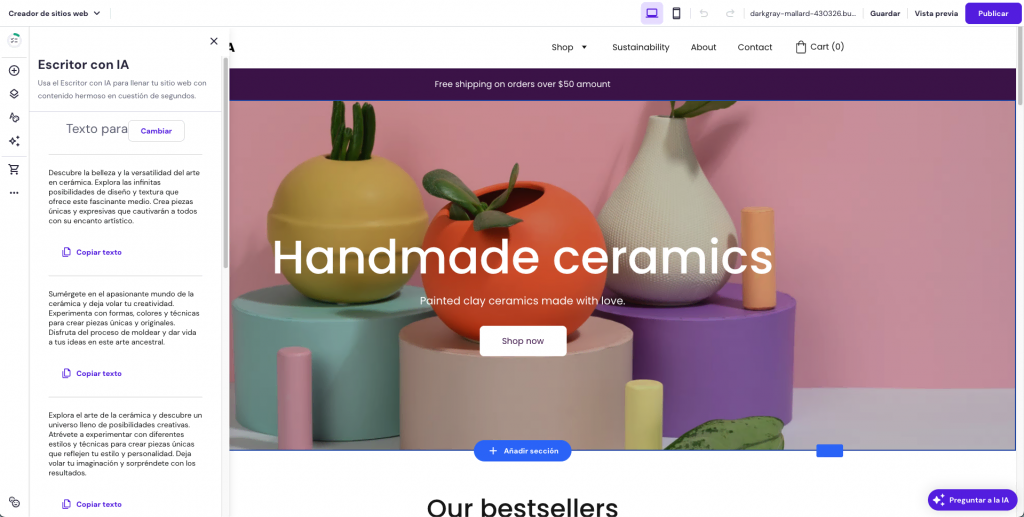Switch to mobile view device icon
Viewport: 1024px width, 517px height.
[677, 13]
